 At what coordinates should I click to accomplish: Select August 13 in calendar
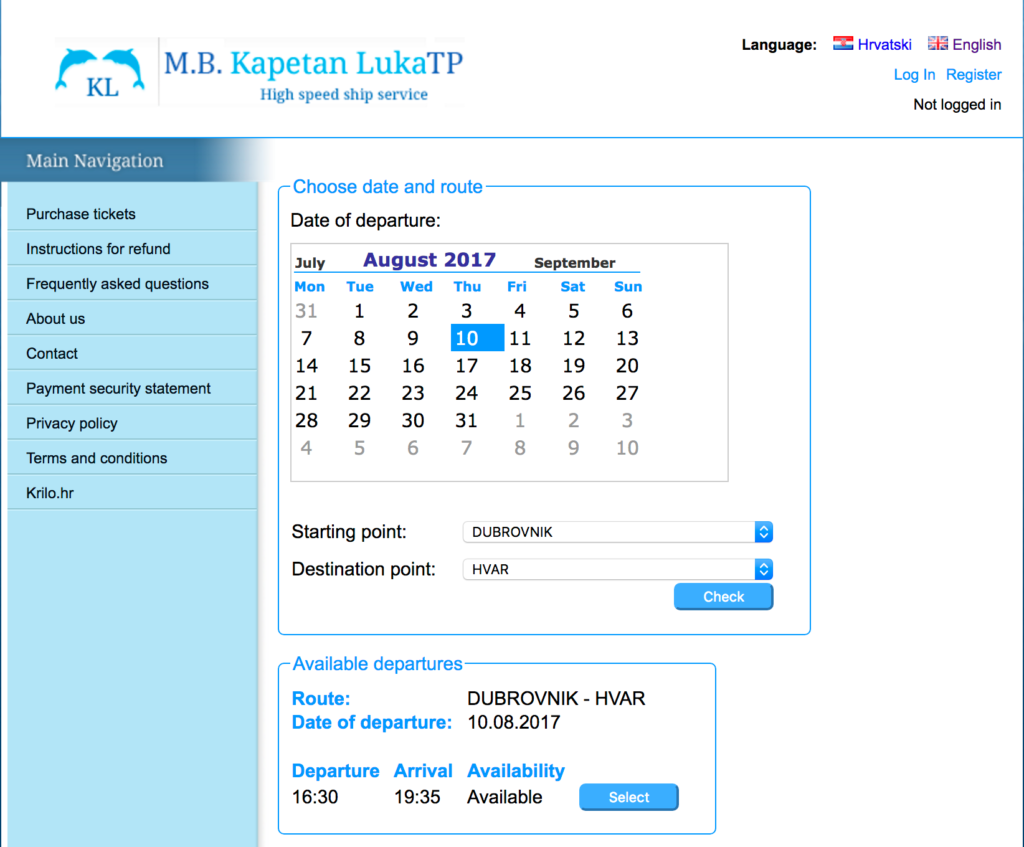627,338
